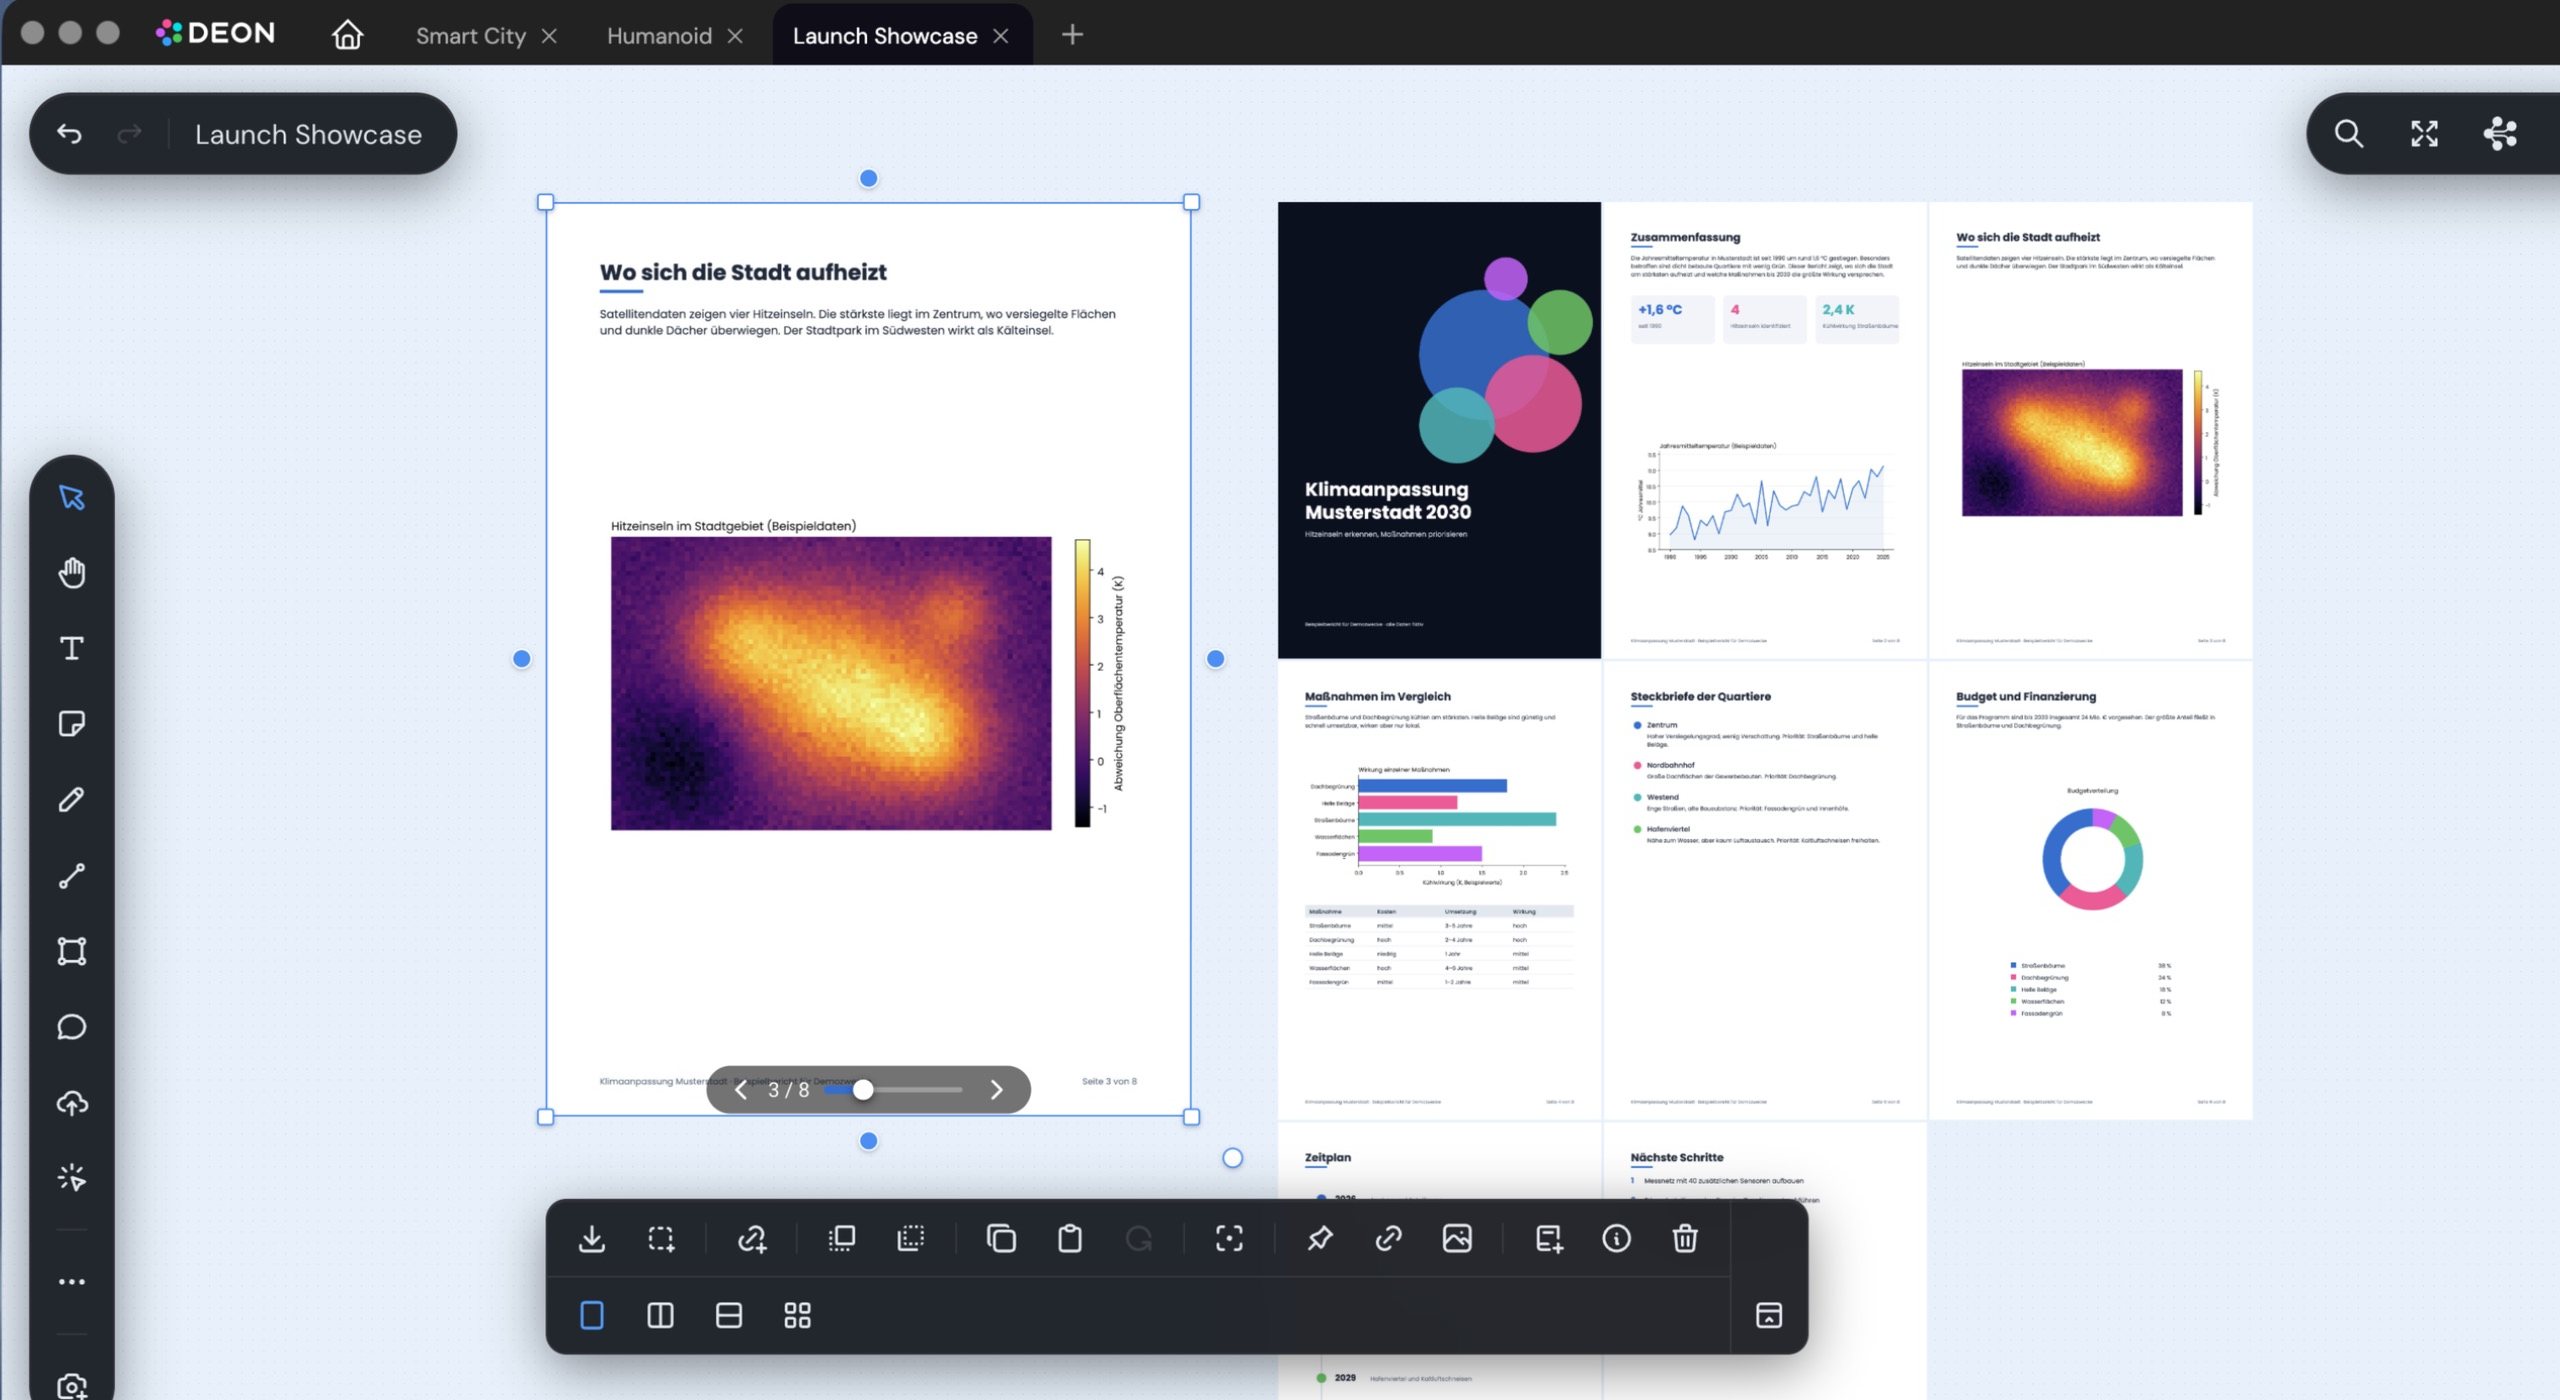Toggle fullscreen fit view
This screenshot has height=1400, width=2560.
(2424, 133)
